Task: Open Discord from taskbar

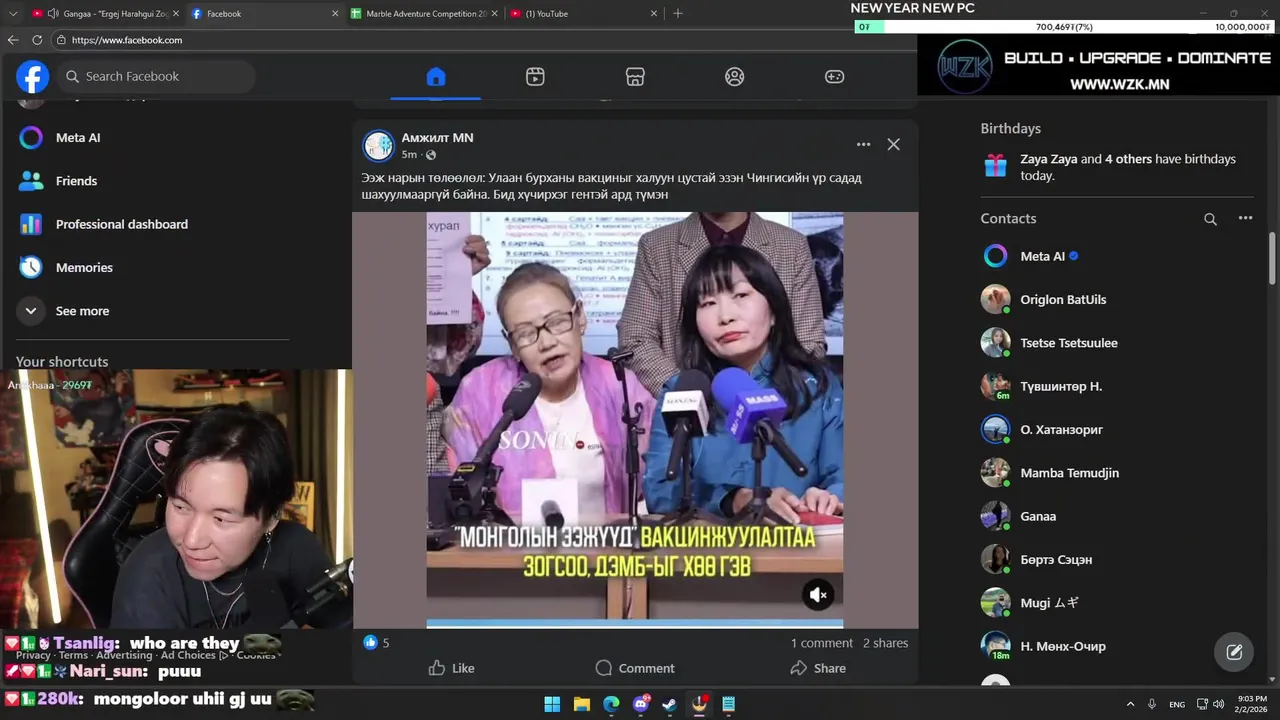Action: pos(641,704)
